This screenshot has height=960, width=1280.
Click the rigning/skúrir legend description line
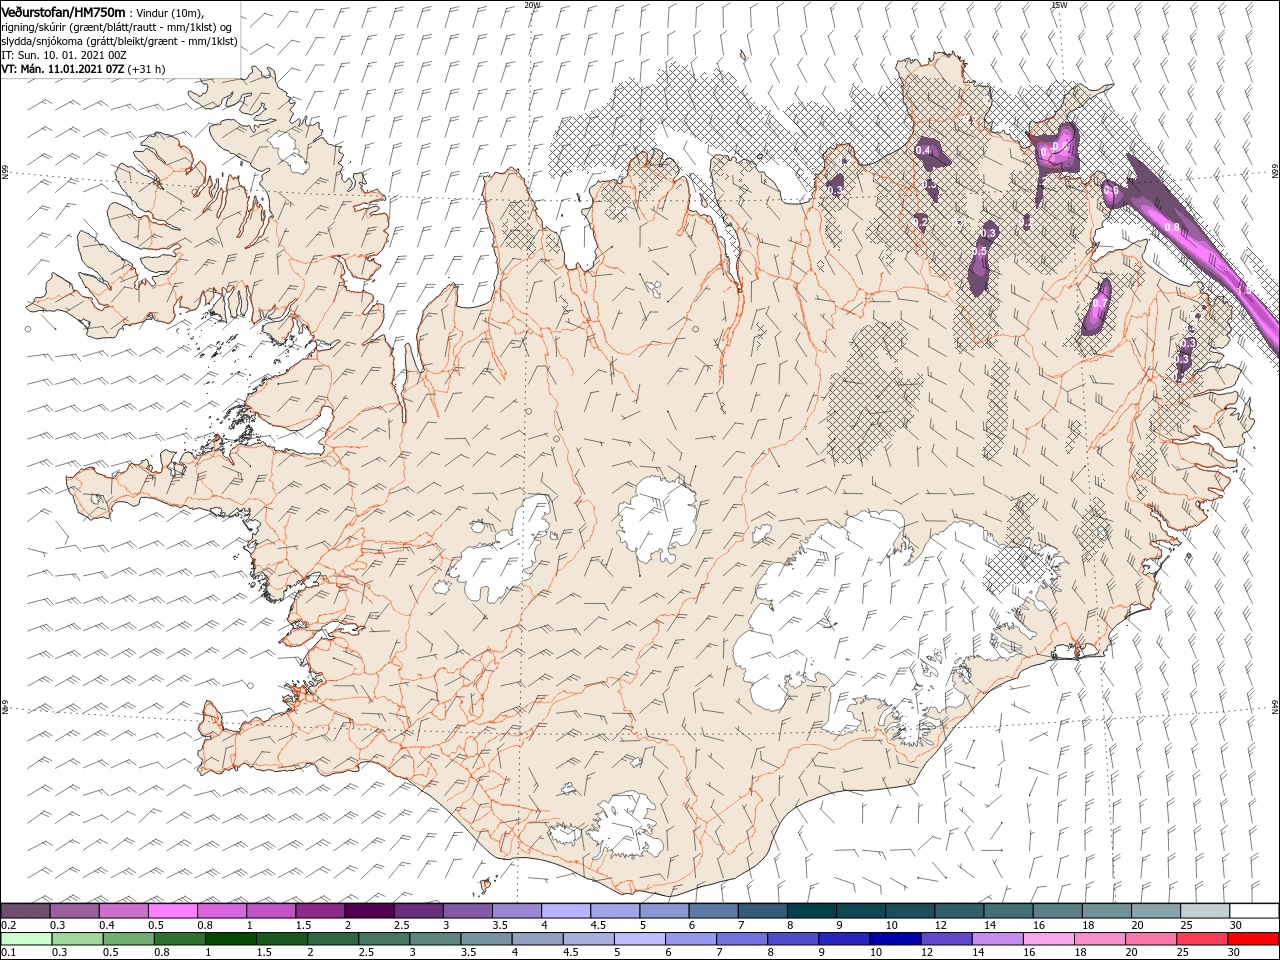pos(117,27)
